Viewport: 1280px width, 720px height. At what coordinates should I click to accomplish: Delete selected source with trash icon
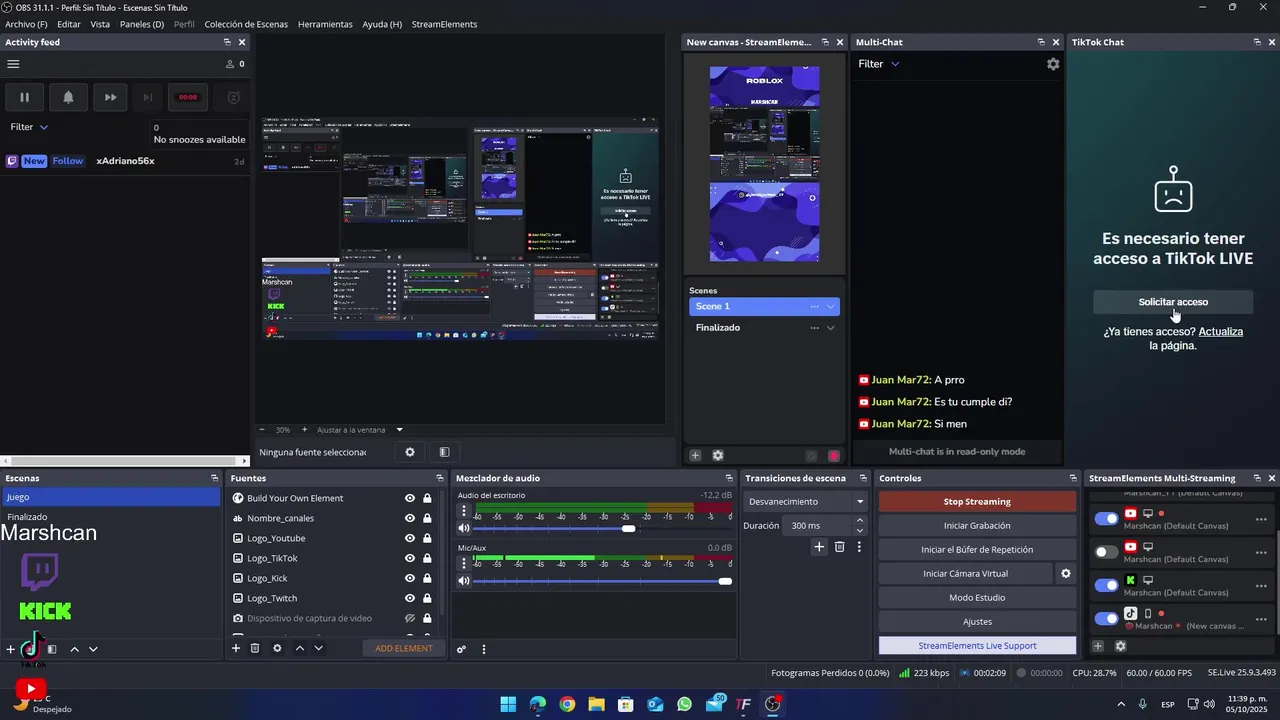pos(255,648)
